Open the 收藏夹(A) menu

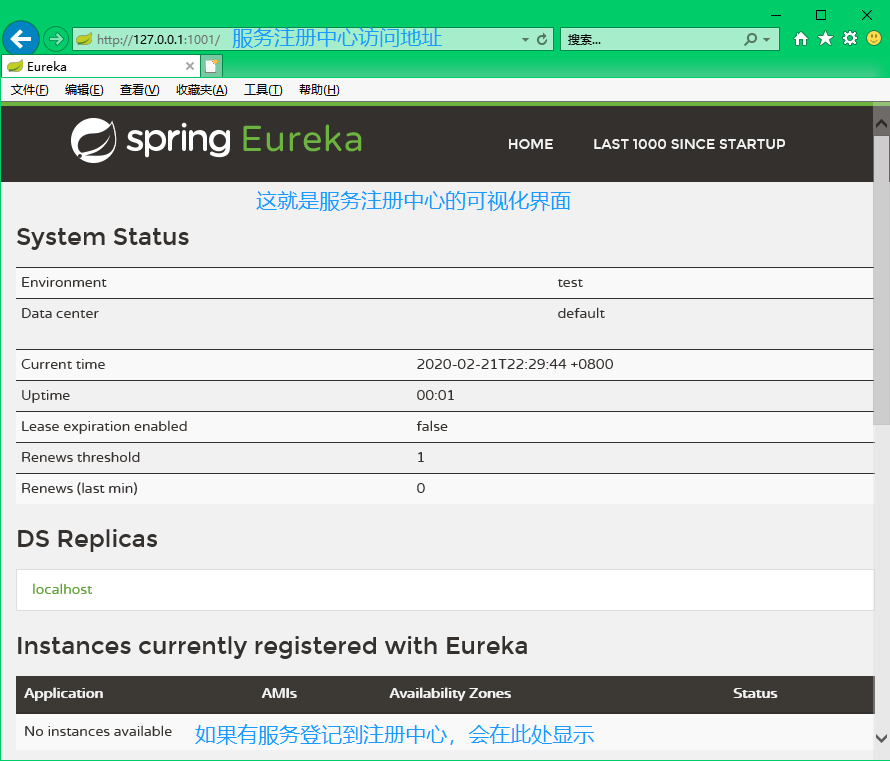pyautogui.click(x=201, y=90)
